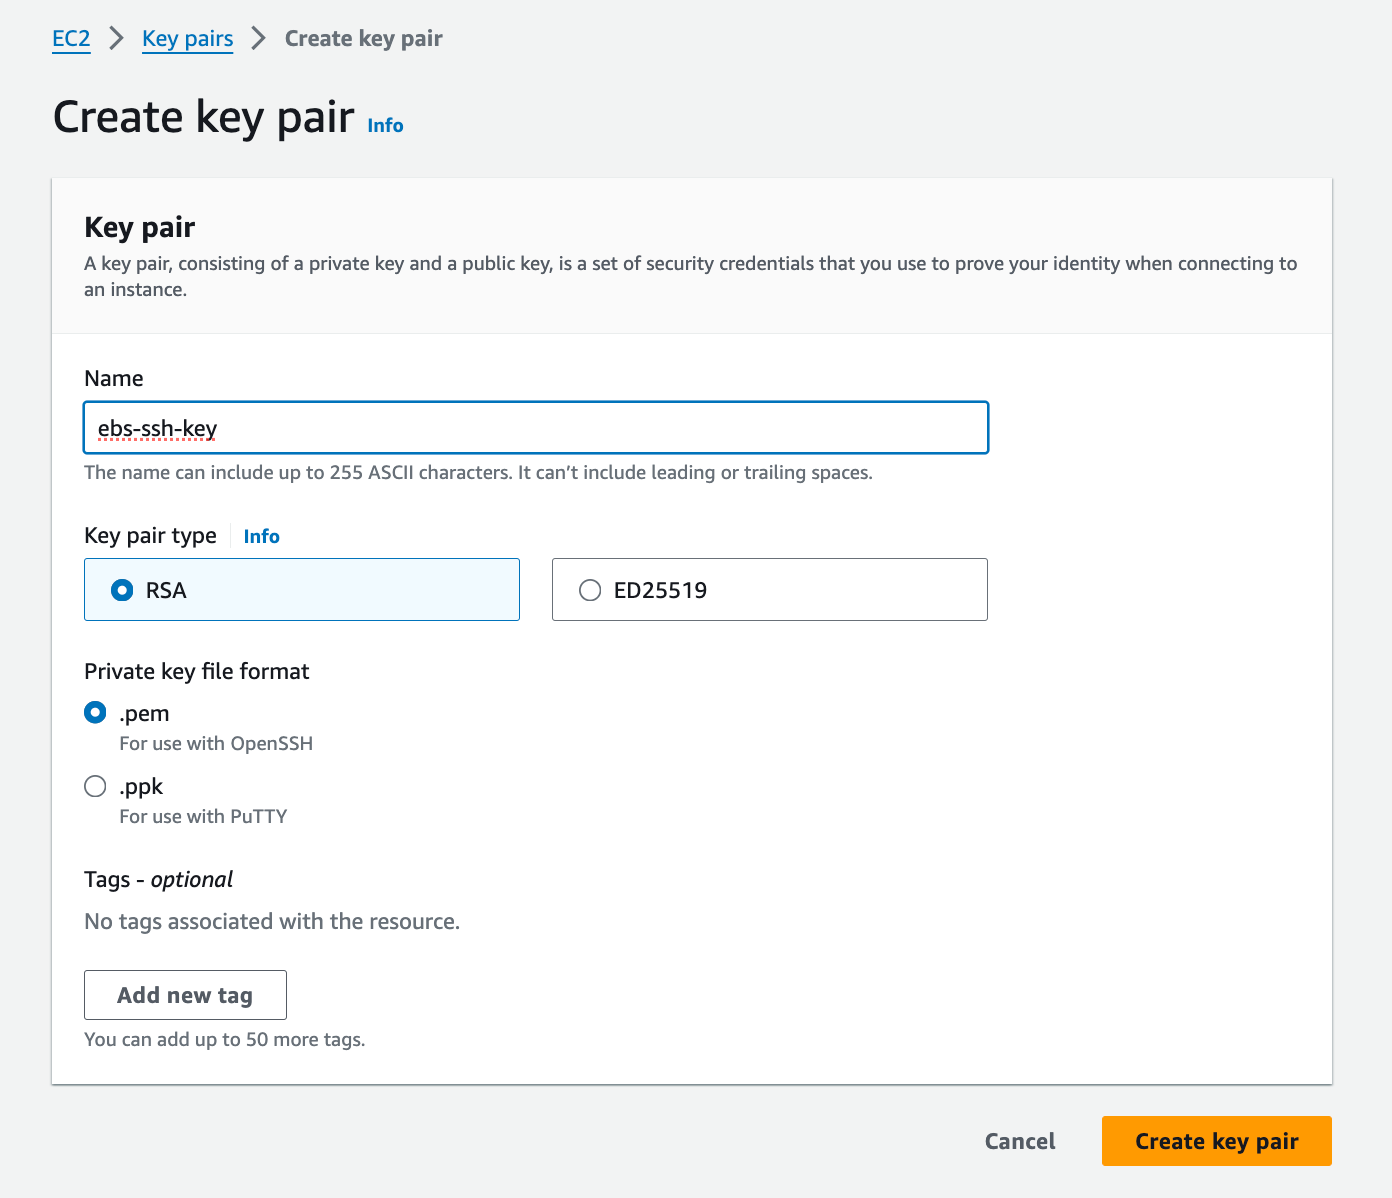Click the RSA option tile
The width and height of the screenshot is (1392, 1198).
(302, 590)
